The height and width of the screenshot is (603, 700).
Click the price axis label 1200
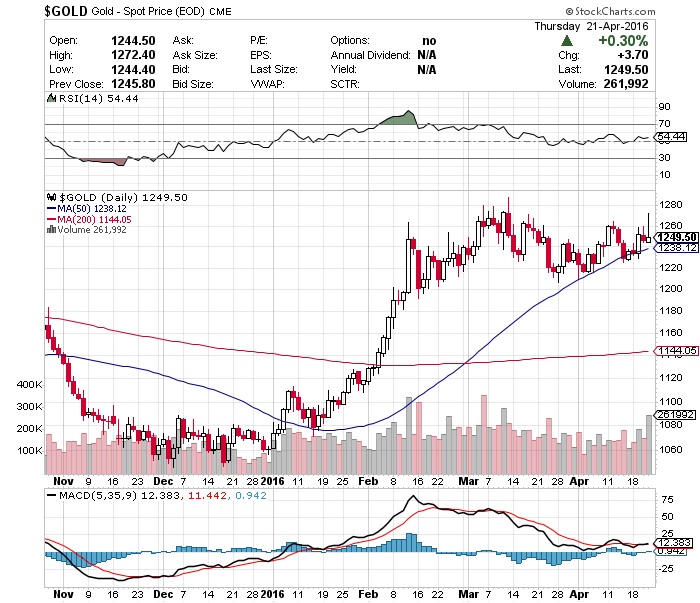[671, 289]
